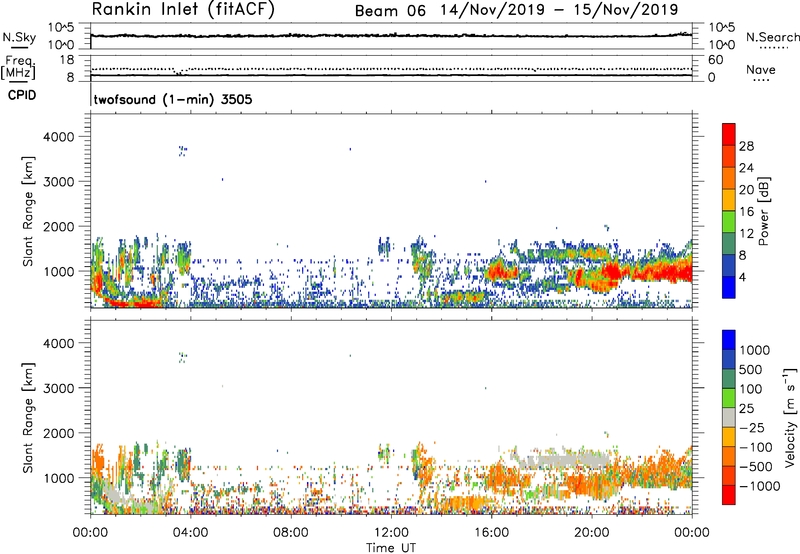800x554 pixels.
Task: Click the "20:00" time tick label
Action: pyautogui.click(x=591, y=533)
